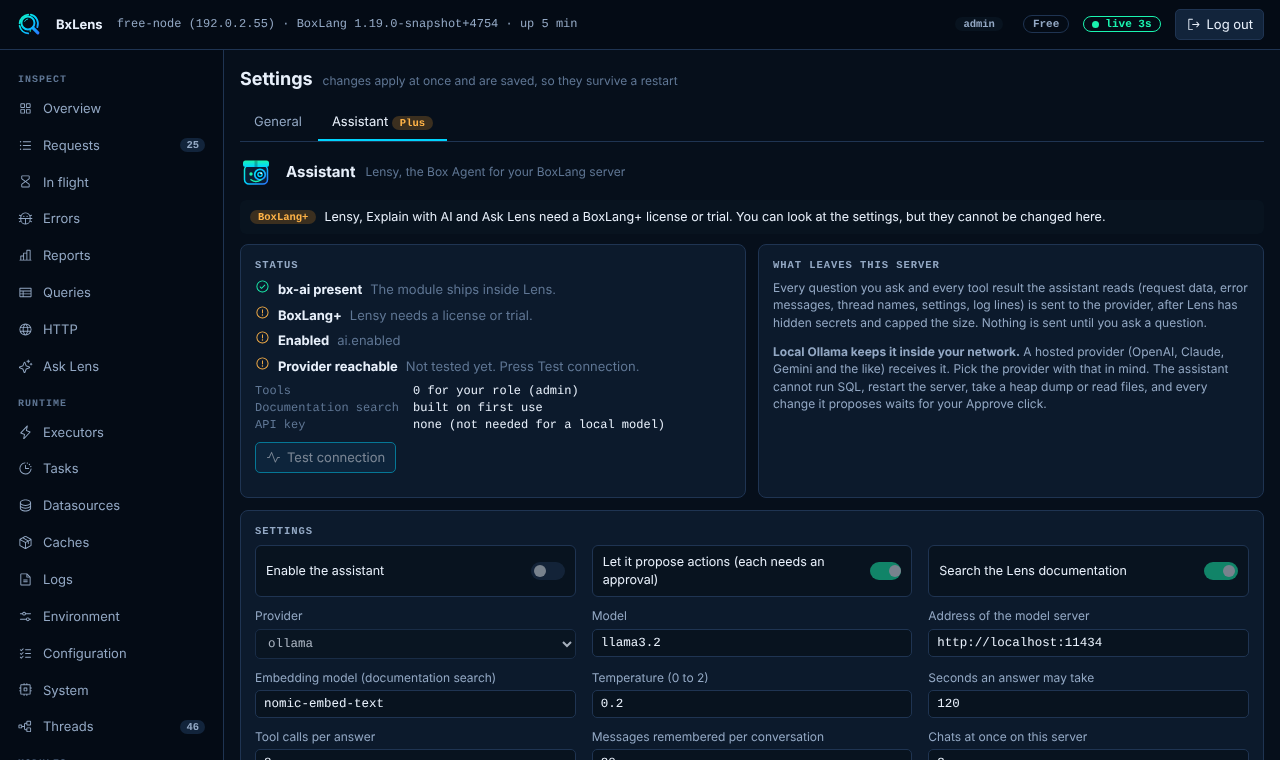1280x760 pixels.
Task: Click the Lensy assistant robot icon
Action: coord(256,172)
